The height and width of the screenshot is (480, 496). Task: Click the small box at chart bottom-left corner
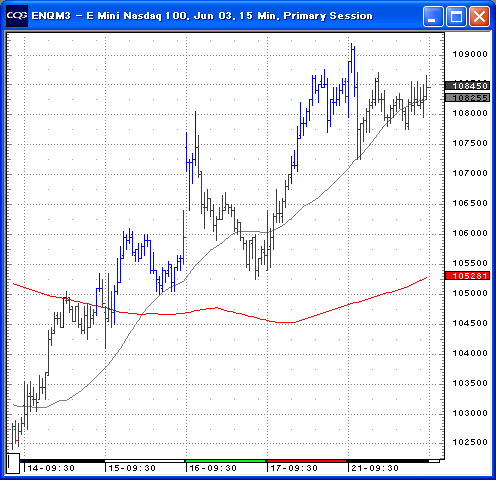pos(13,463)
